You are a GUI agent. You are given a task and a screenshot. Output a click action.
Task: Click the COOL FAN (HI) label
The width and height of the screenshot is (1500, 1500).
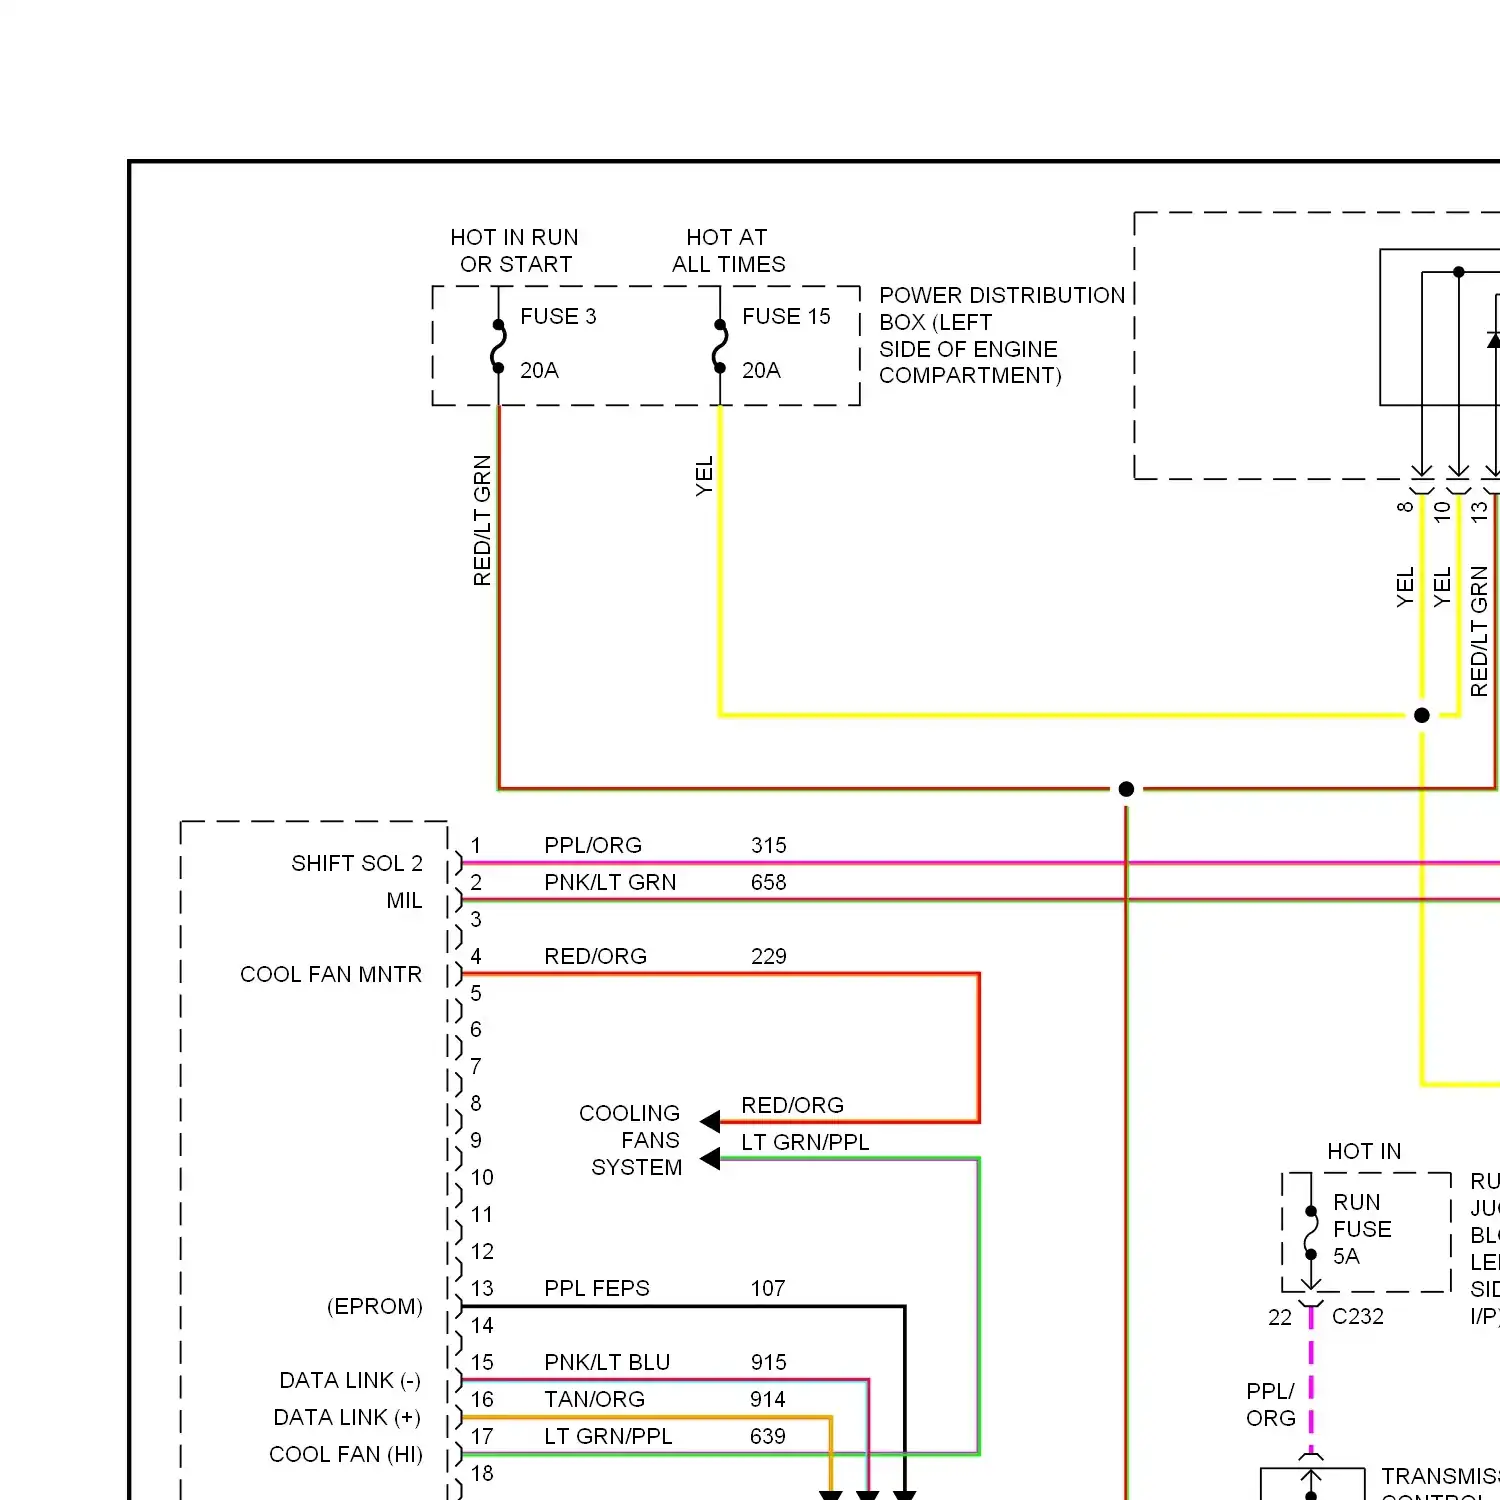[x=346, y=1455]
